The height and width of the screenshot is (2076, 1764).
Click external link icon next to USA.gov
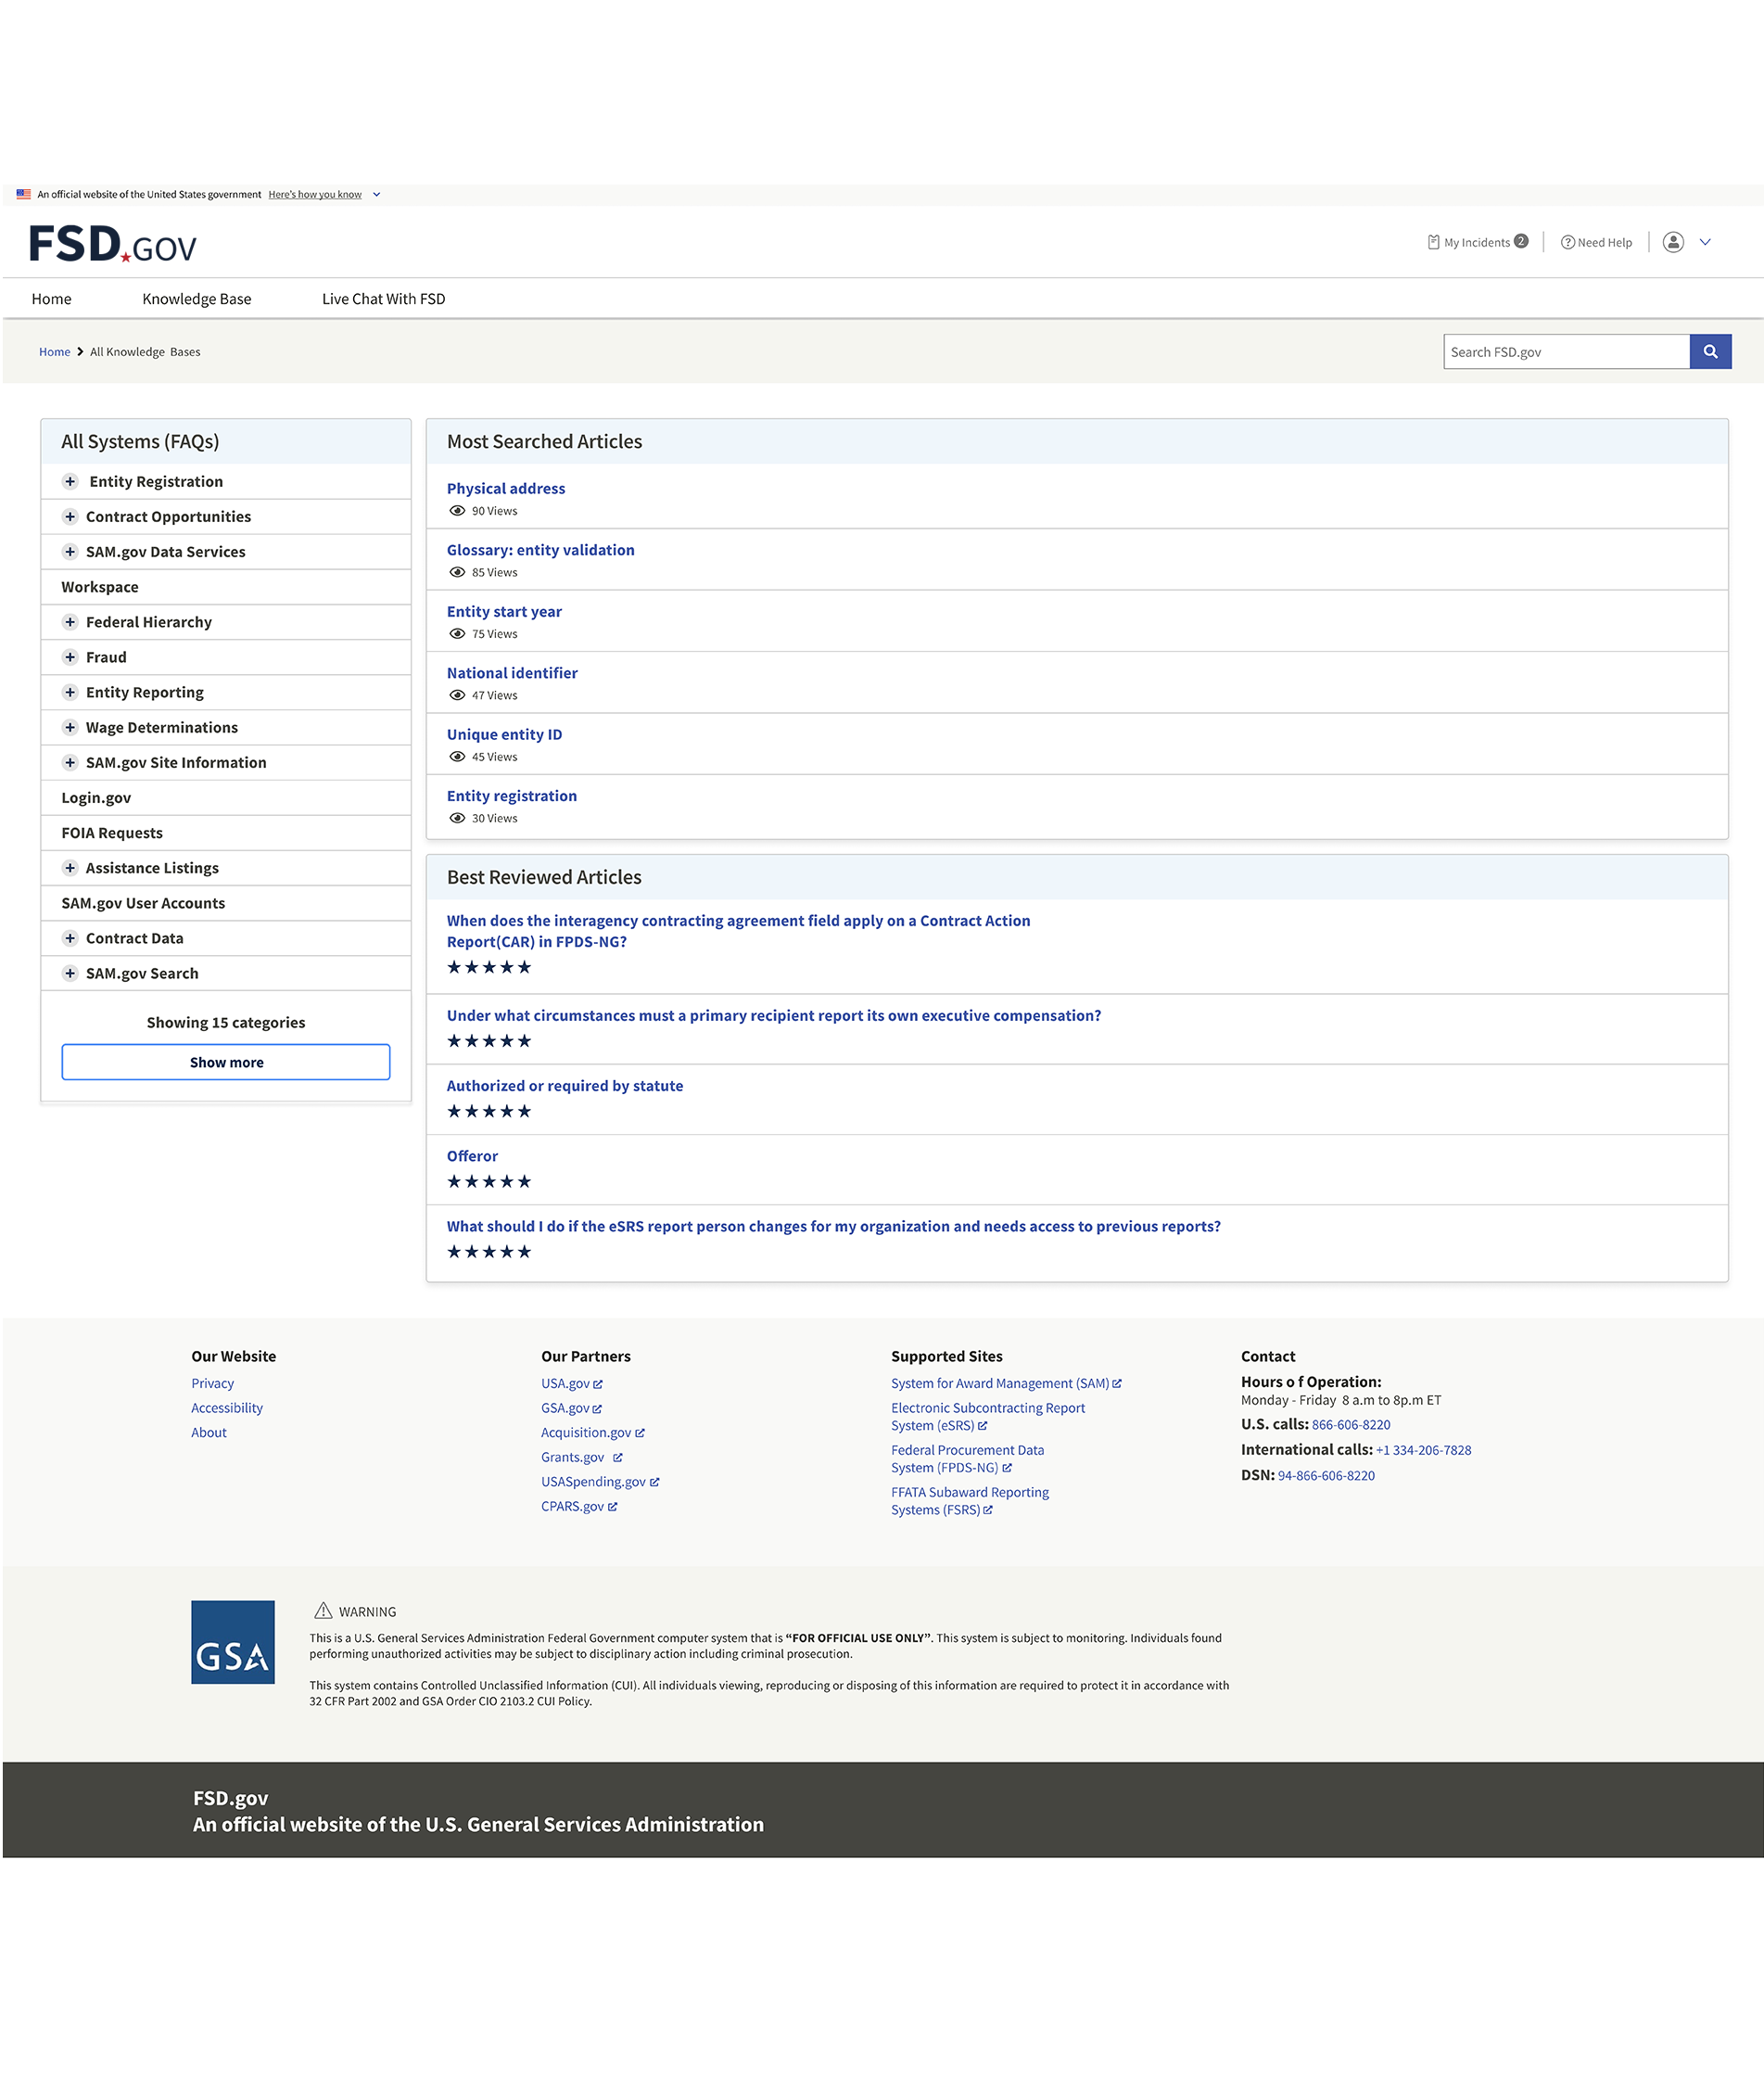(598, 1384)
